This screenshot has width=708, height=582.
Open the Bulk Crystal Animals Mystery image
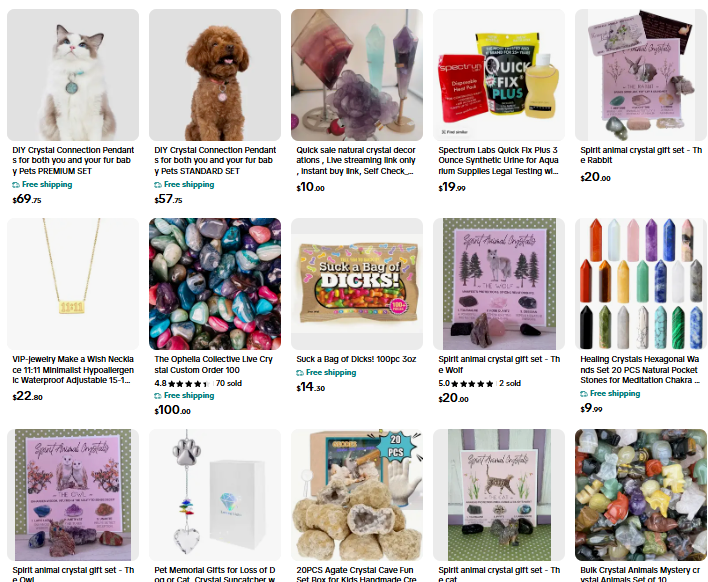641,495
